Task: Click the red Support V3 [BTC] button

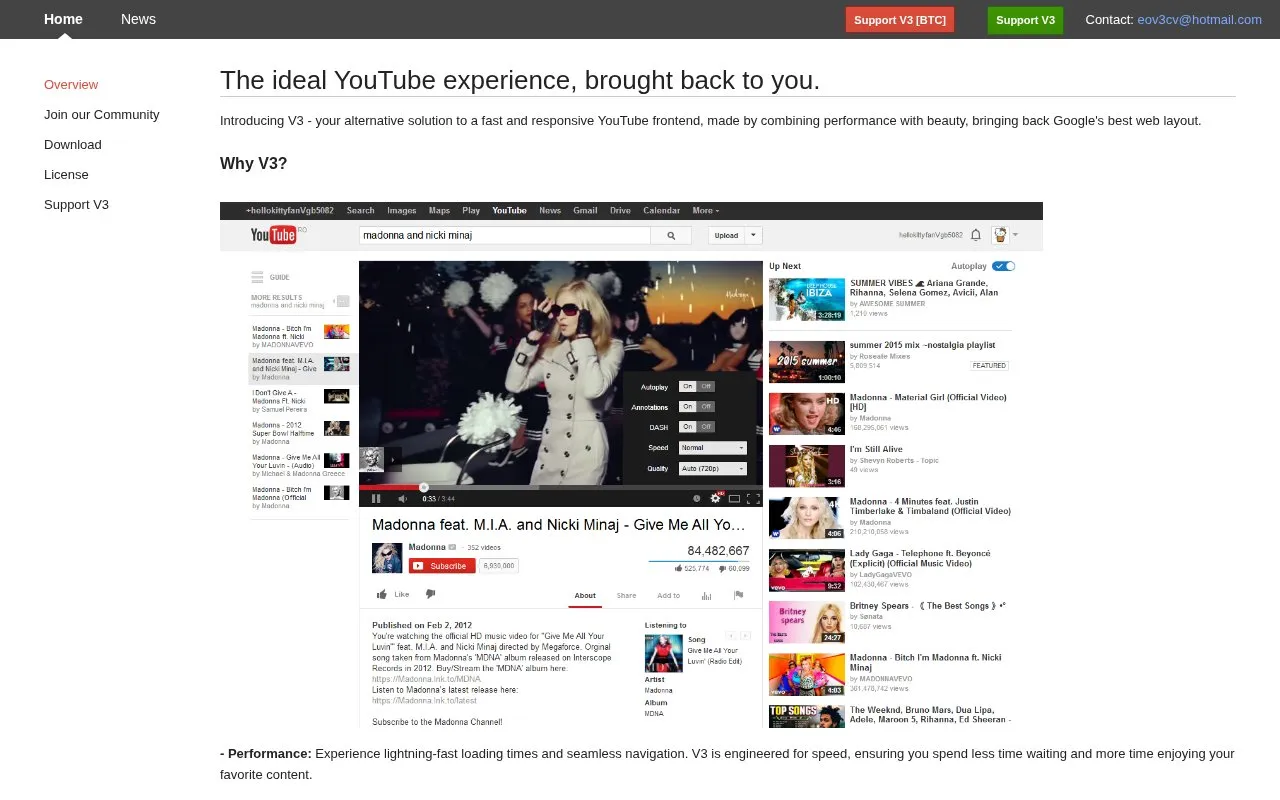Action: (900, 20)
